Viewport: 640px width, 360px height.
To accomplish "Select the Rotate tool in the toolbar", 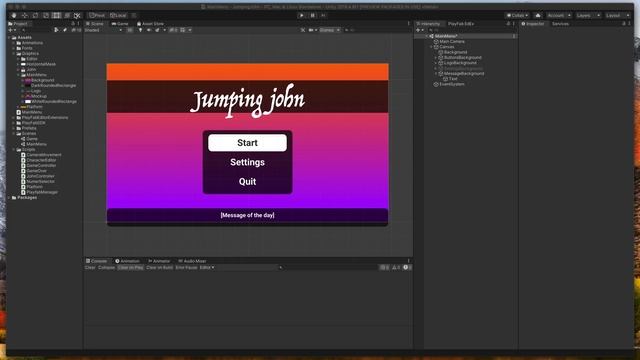I will tap(35, 16).
